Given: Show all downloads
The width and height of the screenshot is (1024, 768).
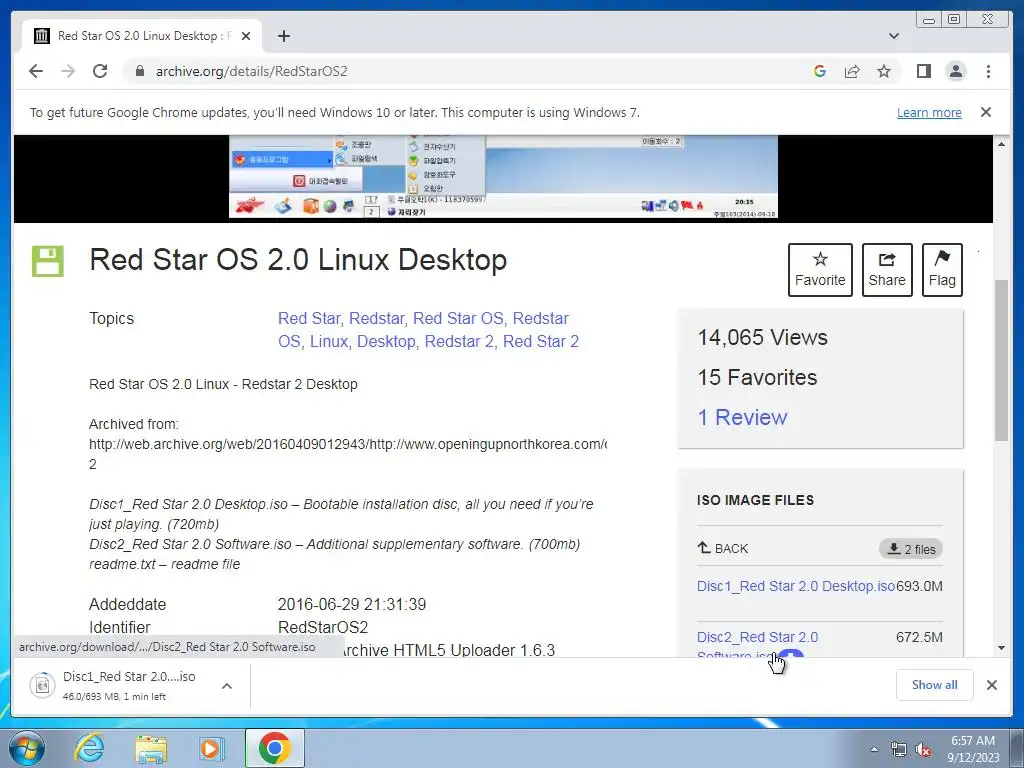Looking at the screenshot, I should 935,685.
